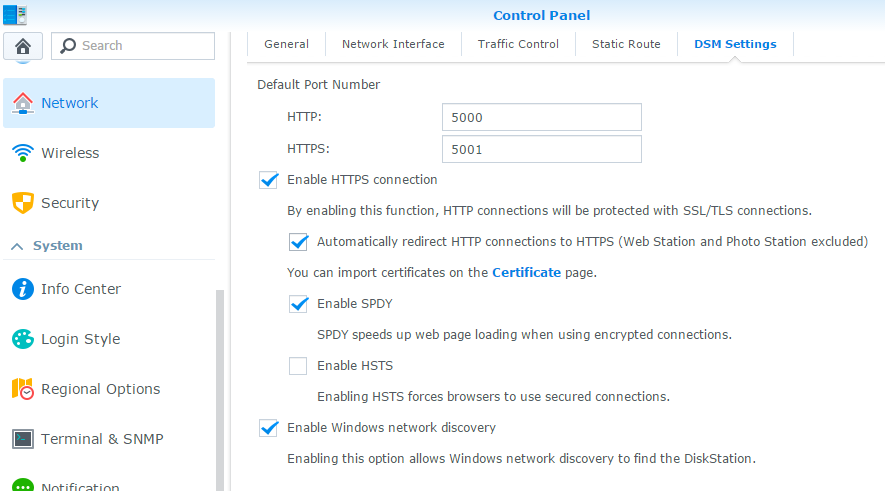Open Terminal & SNMP via the terminal icon
The image size is (885, 491).
[x=22, y=439]
